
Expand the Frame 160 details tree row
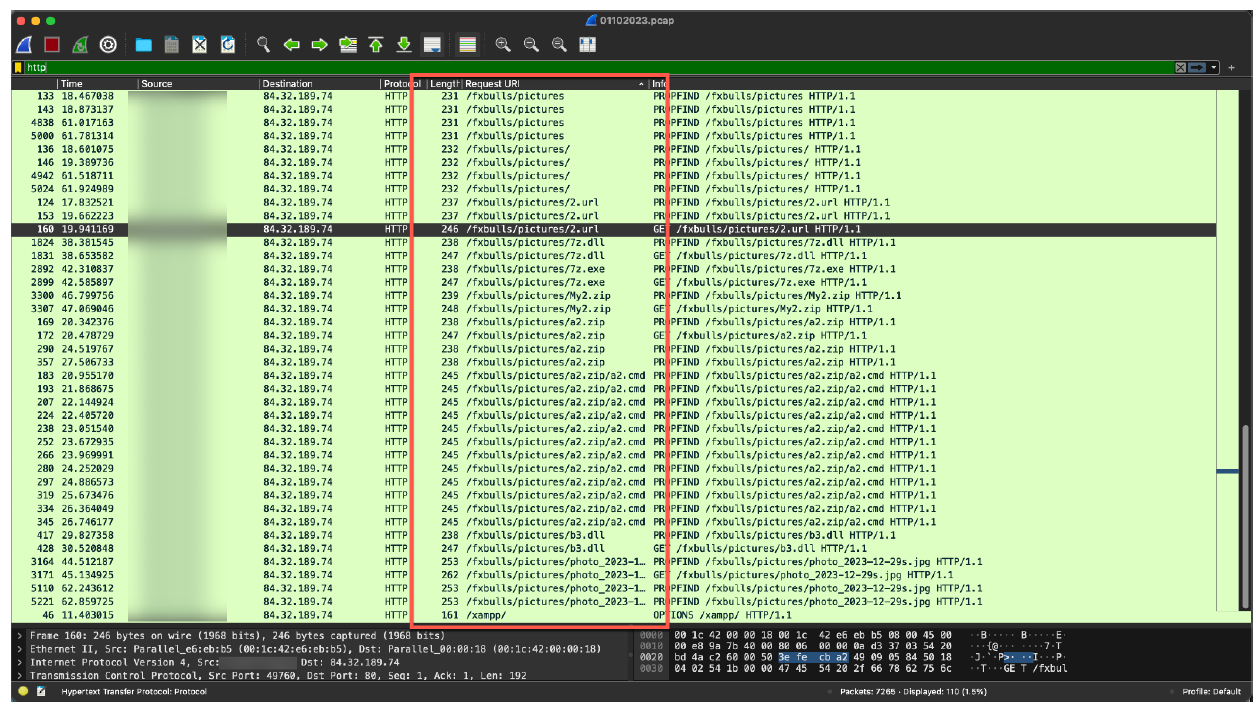click(21, 636)
